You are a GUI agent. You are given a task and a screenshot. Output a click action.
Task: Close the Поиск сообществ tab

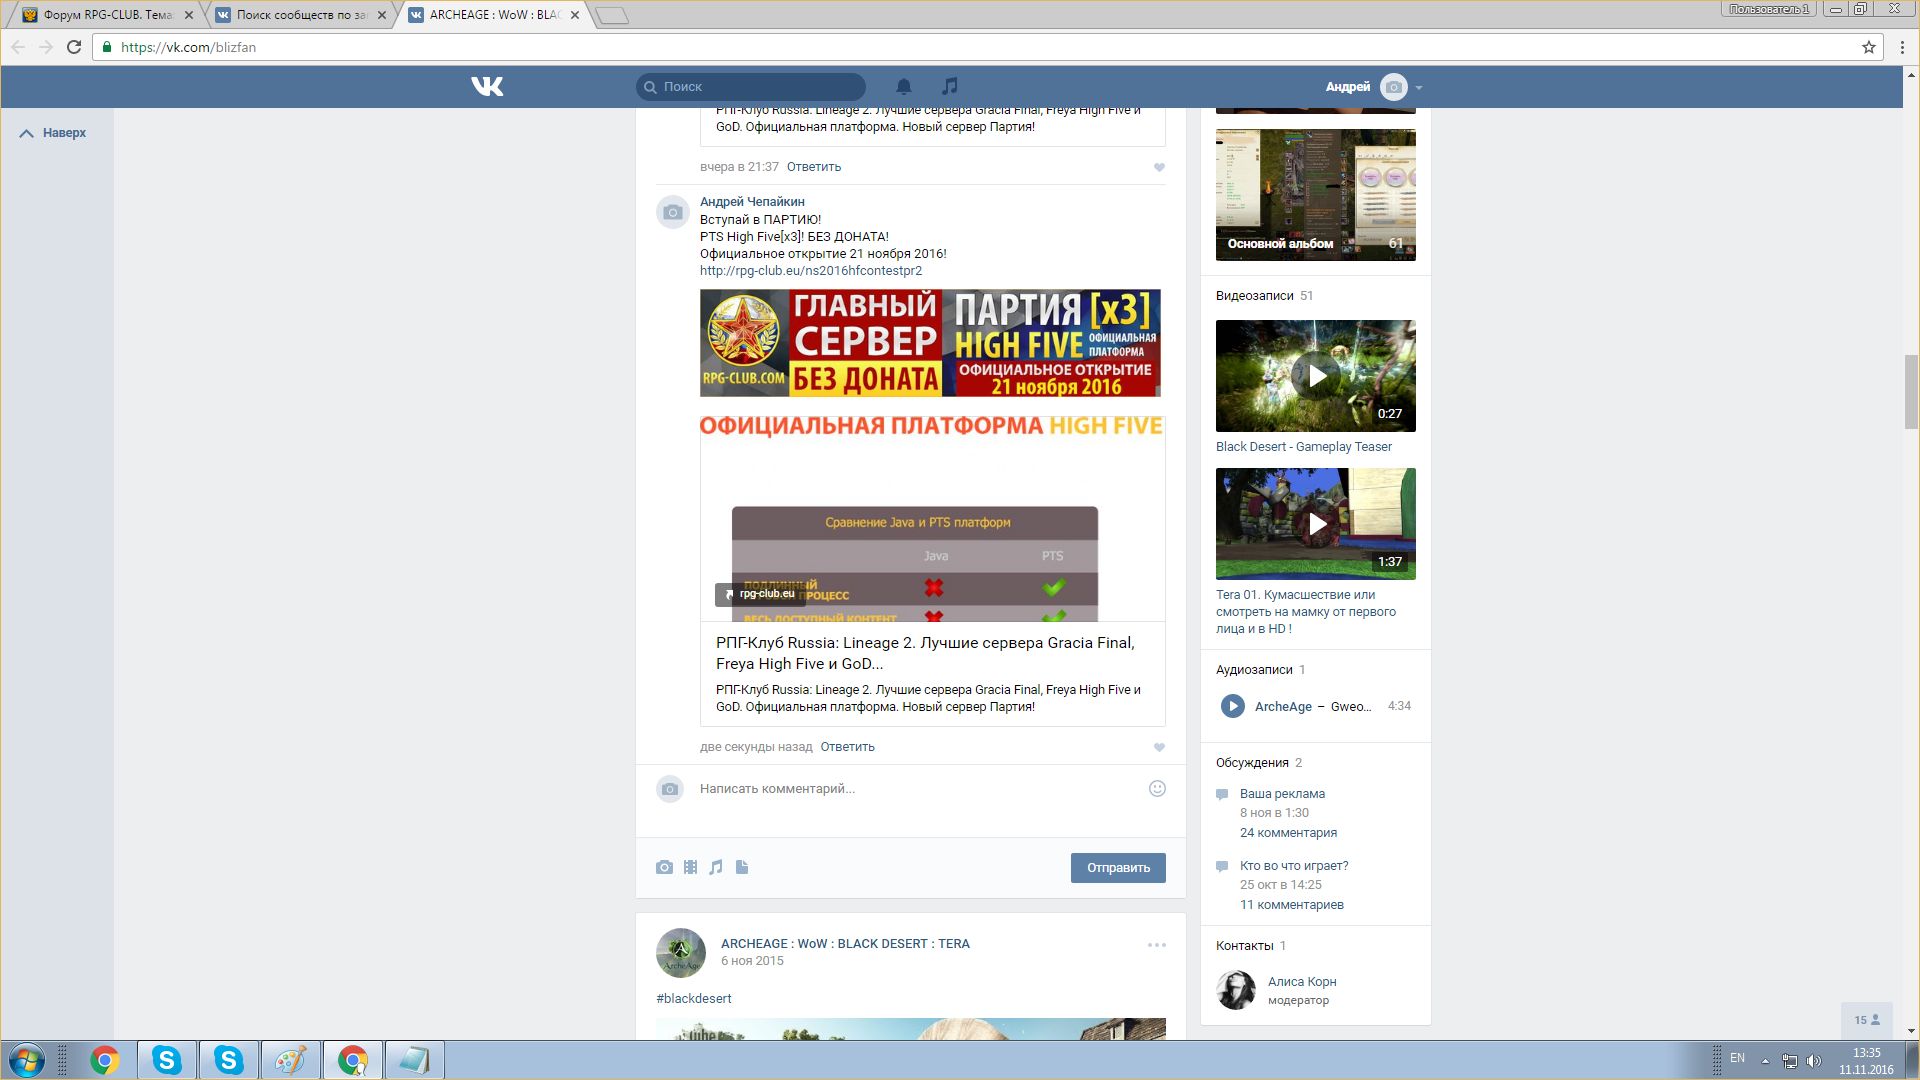[382, 15]
